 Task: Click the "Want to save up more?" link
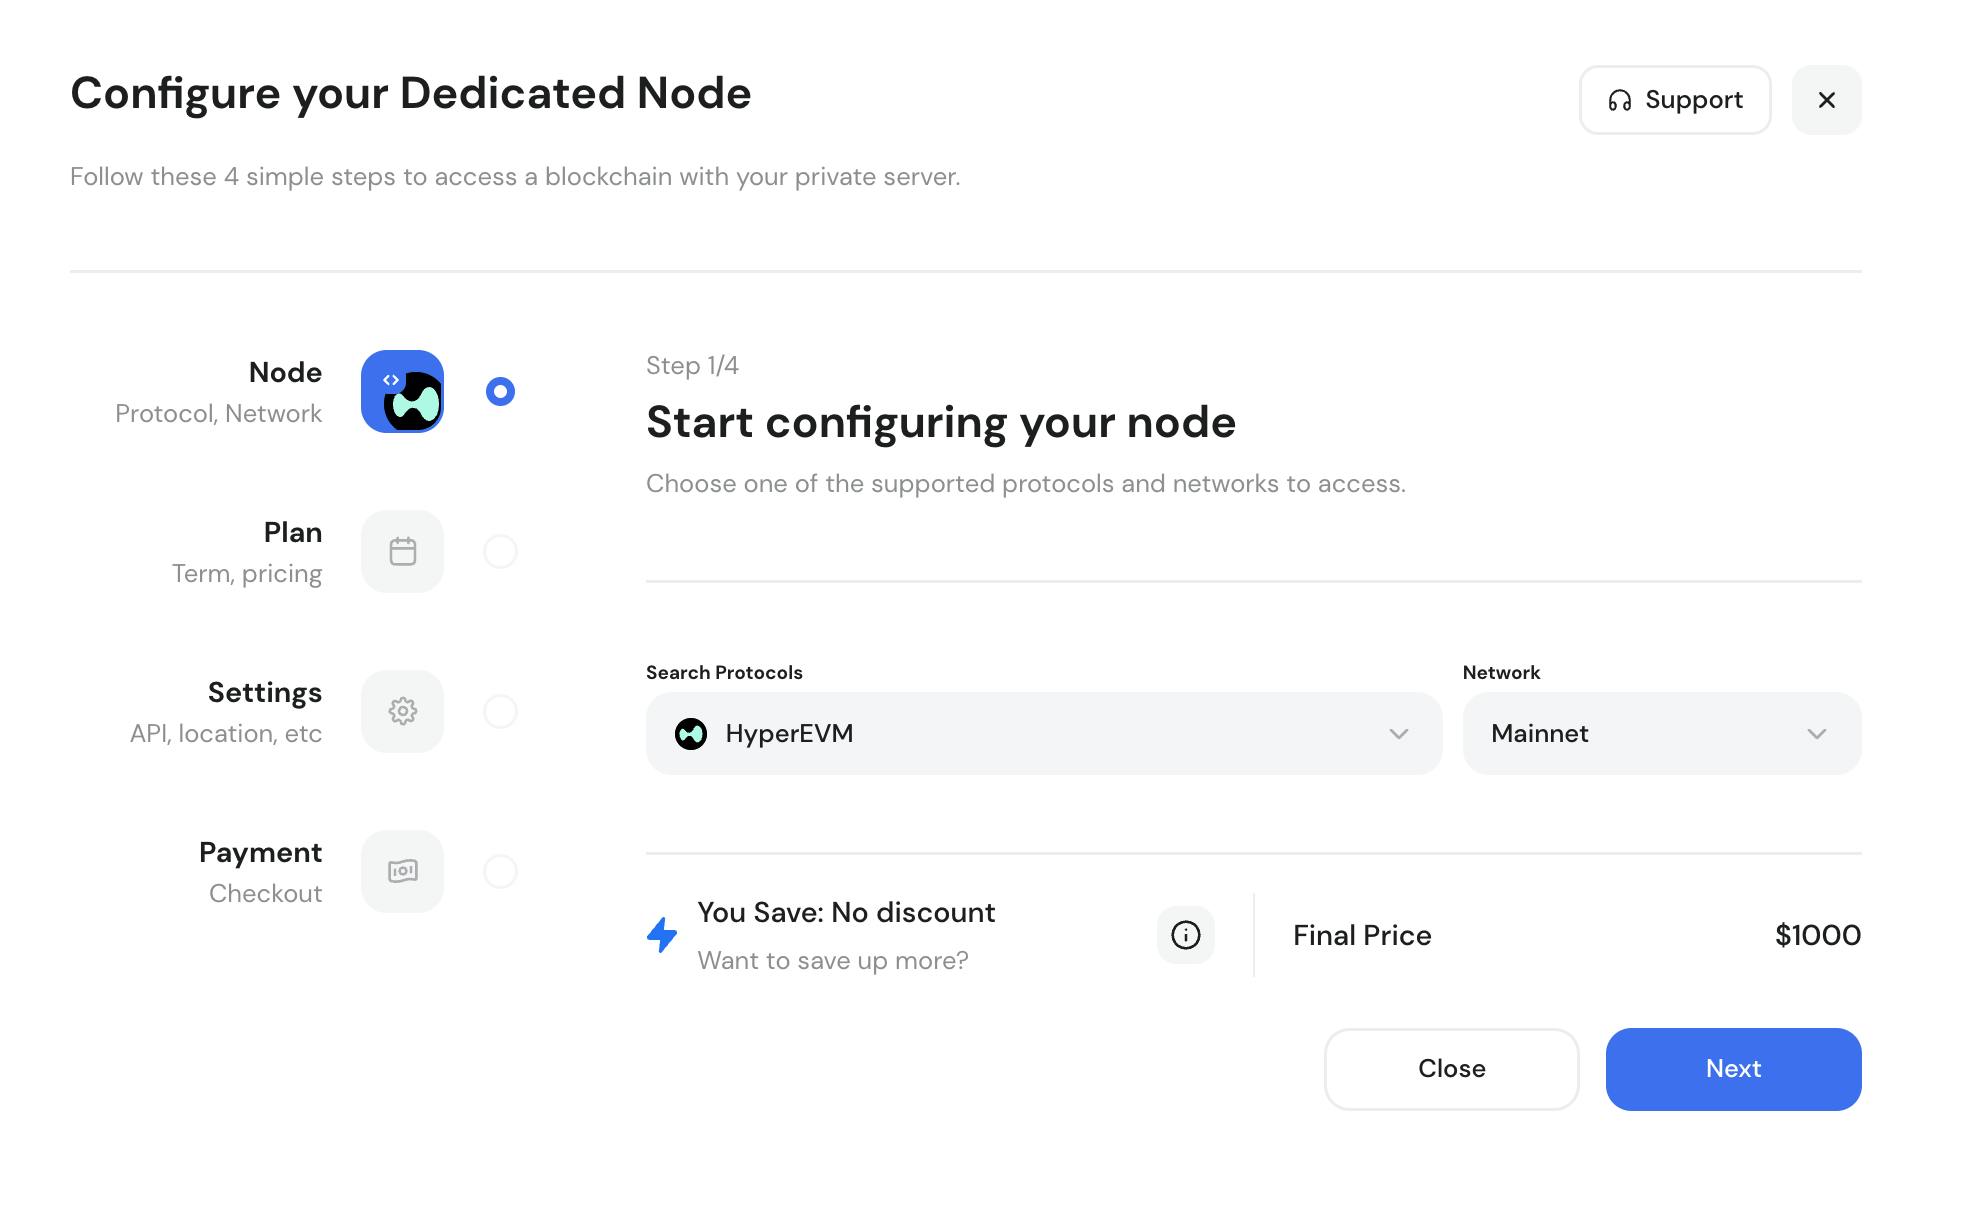(832, 960)
